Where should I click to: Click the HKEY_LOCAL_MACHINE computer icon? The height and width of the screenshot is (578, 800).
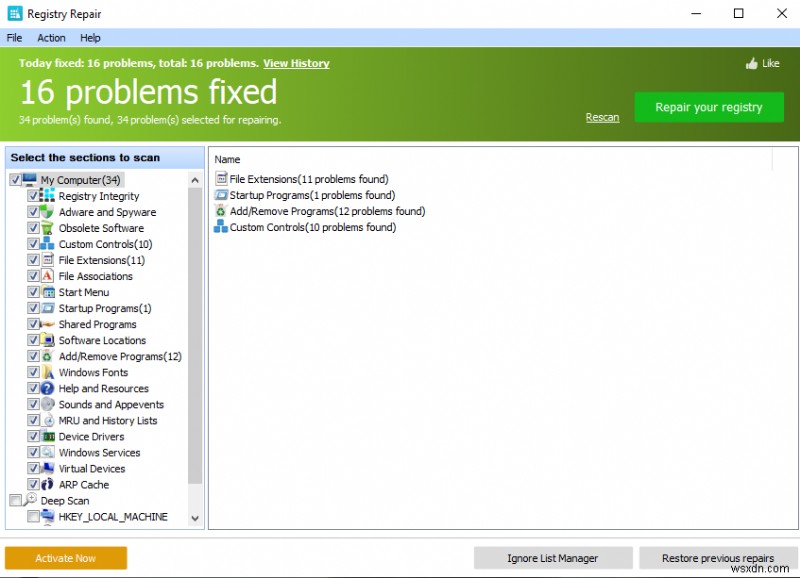pyautogui.click(x=47, y=516)
